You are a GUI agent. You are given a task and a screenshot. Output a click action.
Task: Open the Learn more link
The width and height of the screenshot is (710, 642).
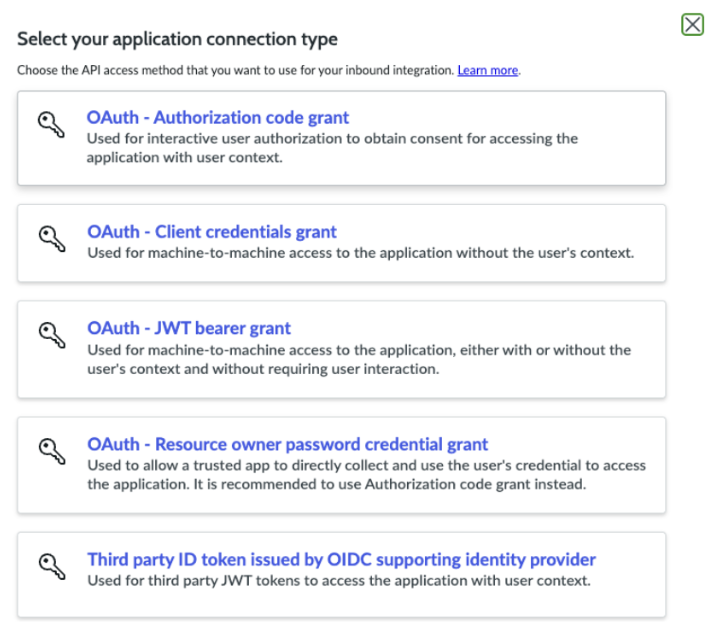[488, 70]
